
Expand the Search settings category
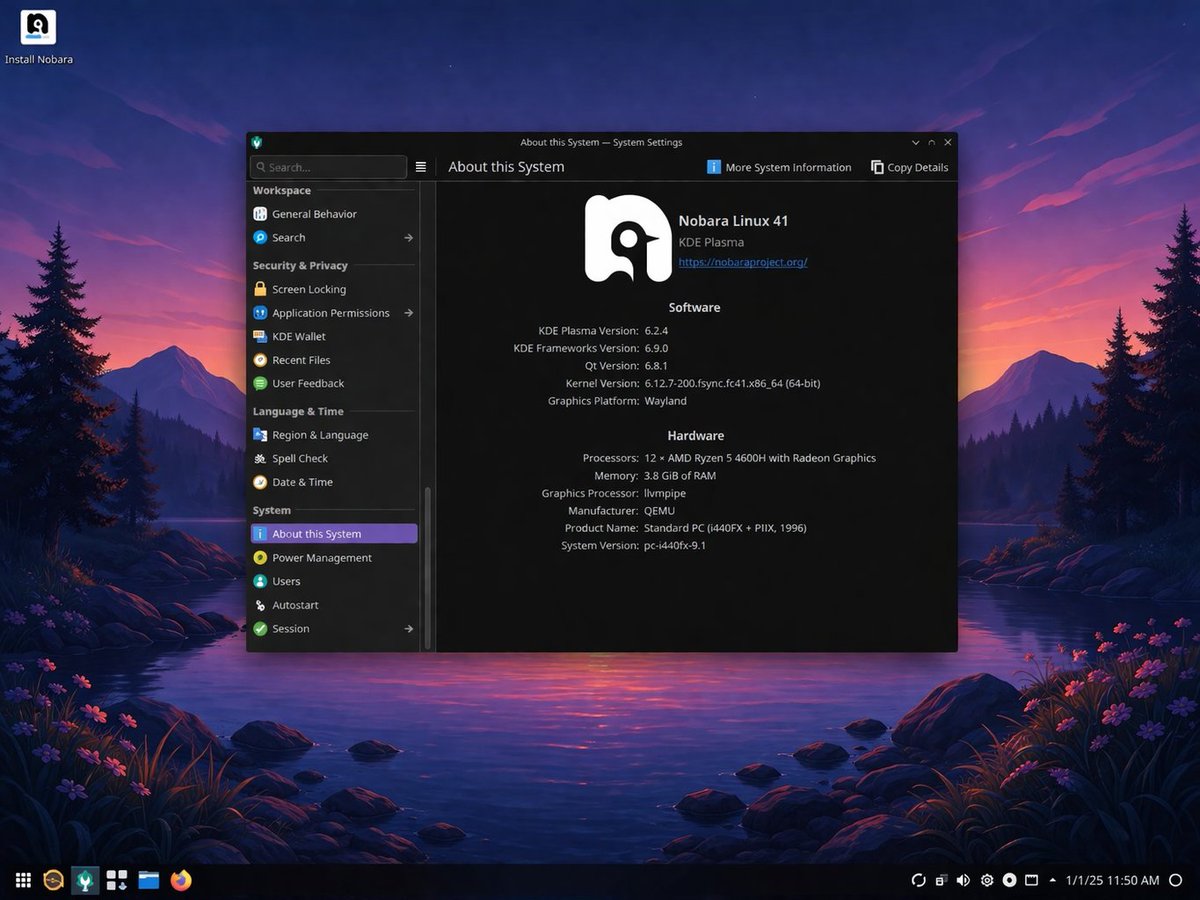pos(334,238)
